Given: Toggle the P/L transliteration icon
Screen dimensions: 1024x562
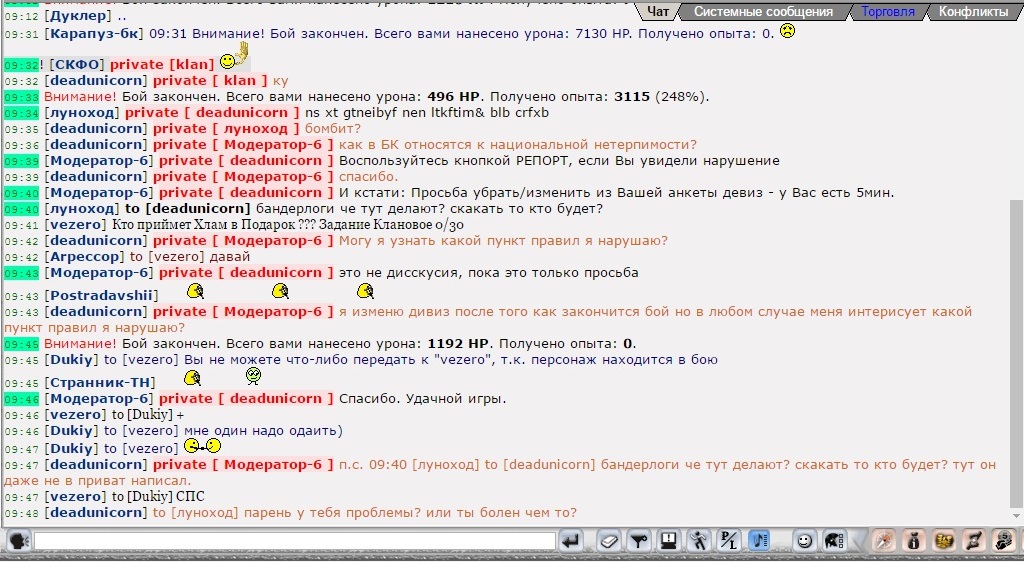Looking at the screenshot, I should coord(729,541).
